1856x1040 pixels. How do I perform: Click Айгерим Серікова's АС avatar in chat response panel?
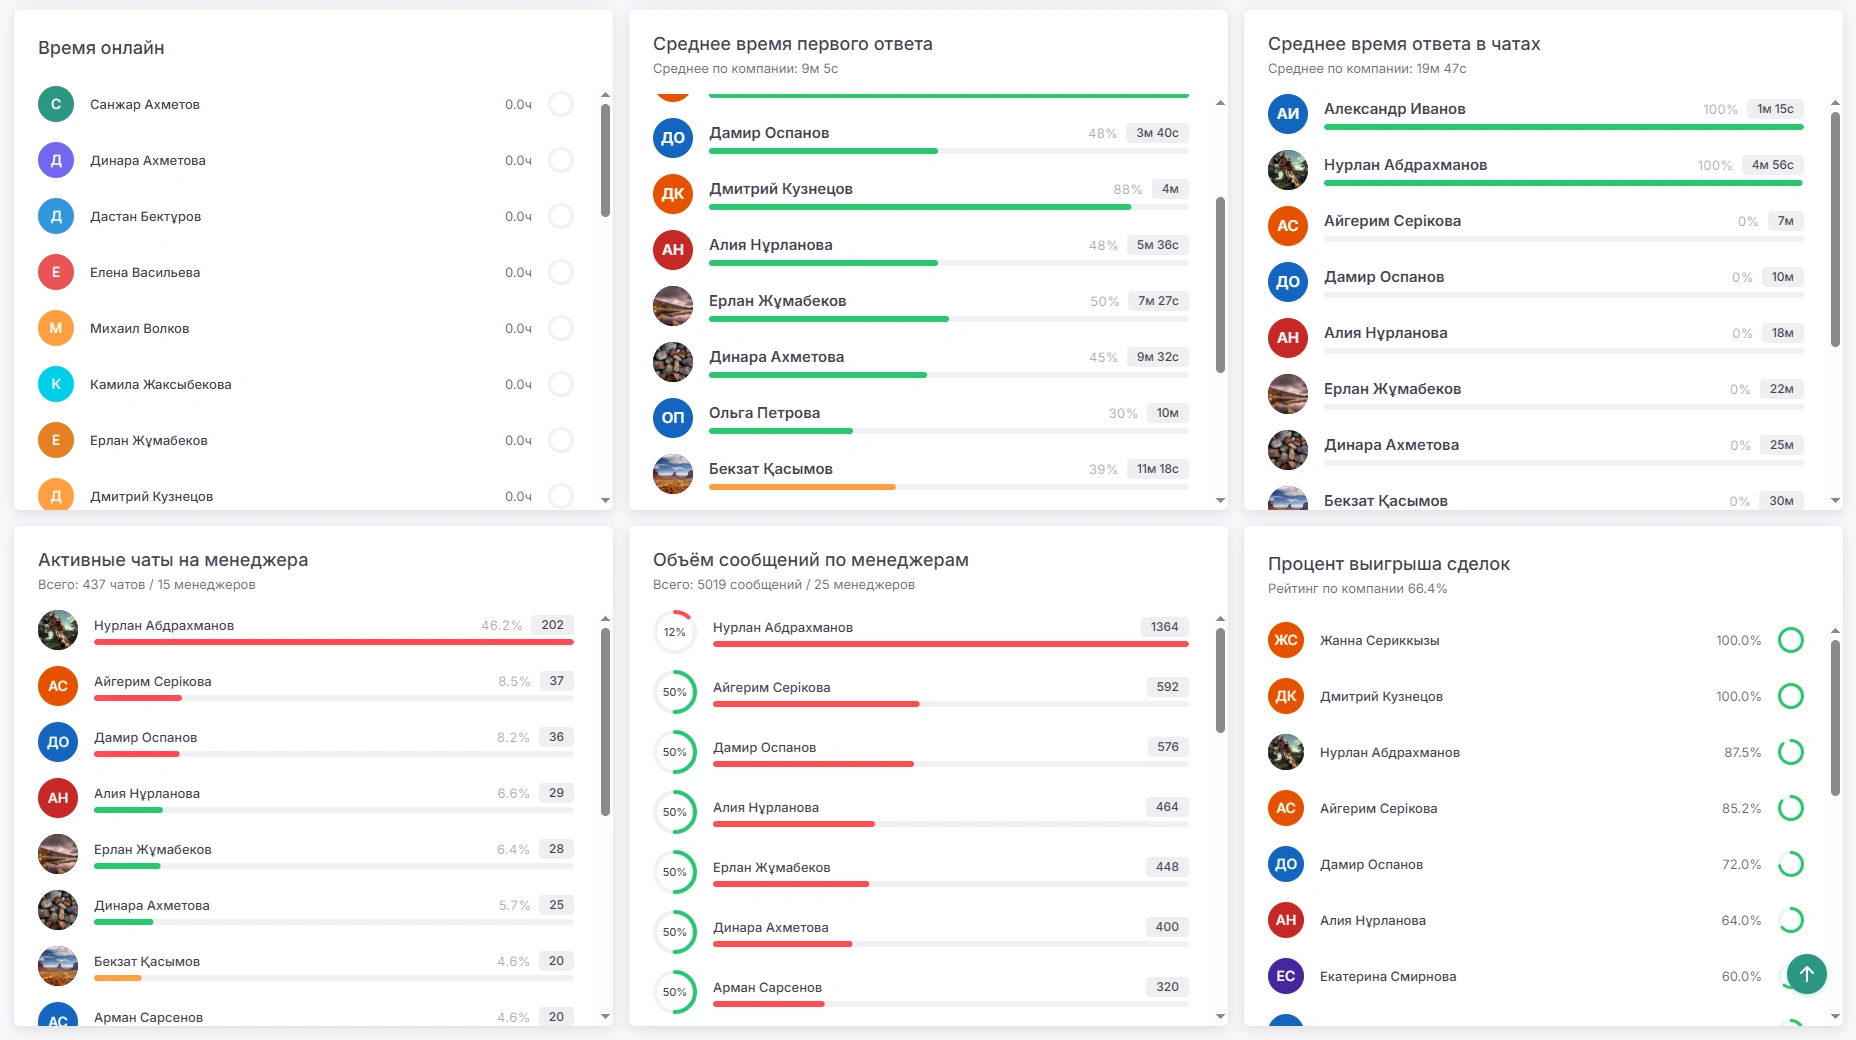pyautogui.click(x=1288, y=226)
